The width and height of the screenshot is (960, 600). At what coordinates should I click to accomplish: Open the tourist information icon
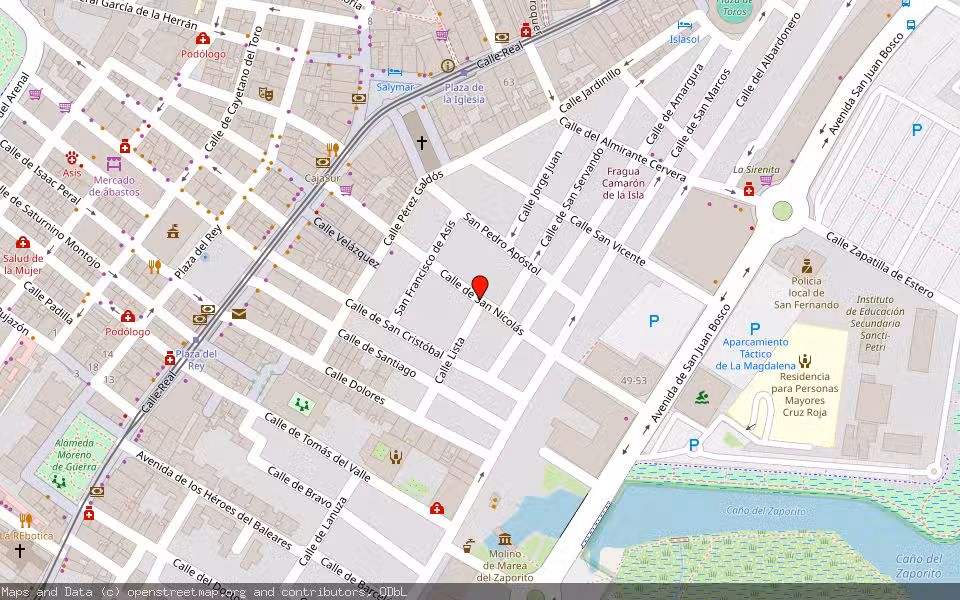(x=448, y=66)
